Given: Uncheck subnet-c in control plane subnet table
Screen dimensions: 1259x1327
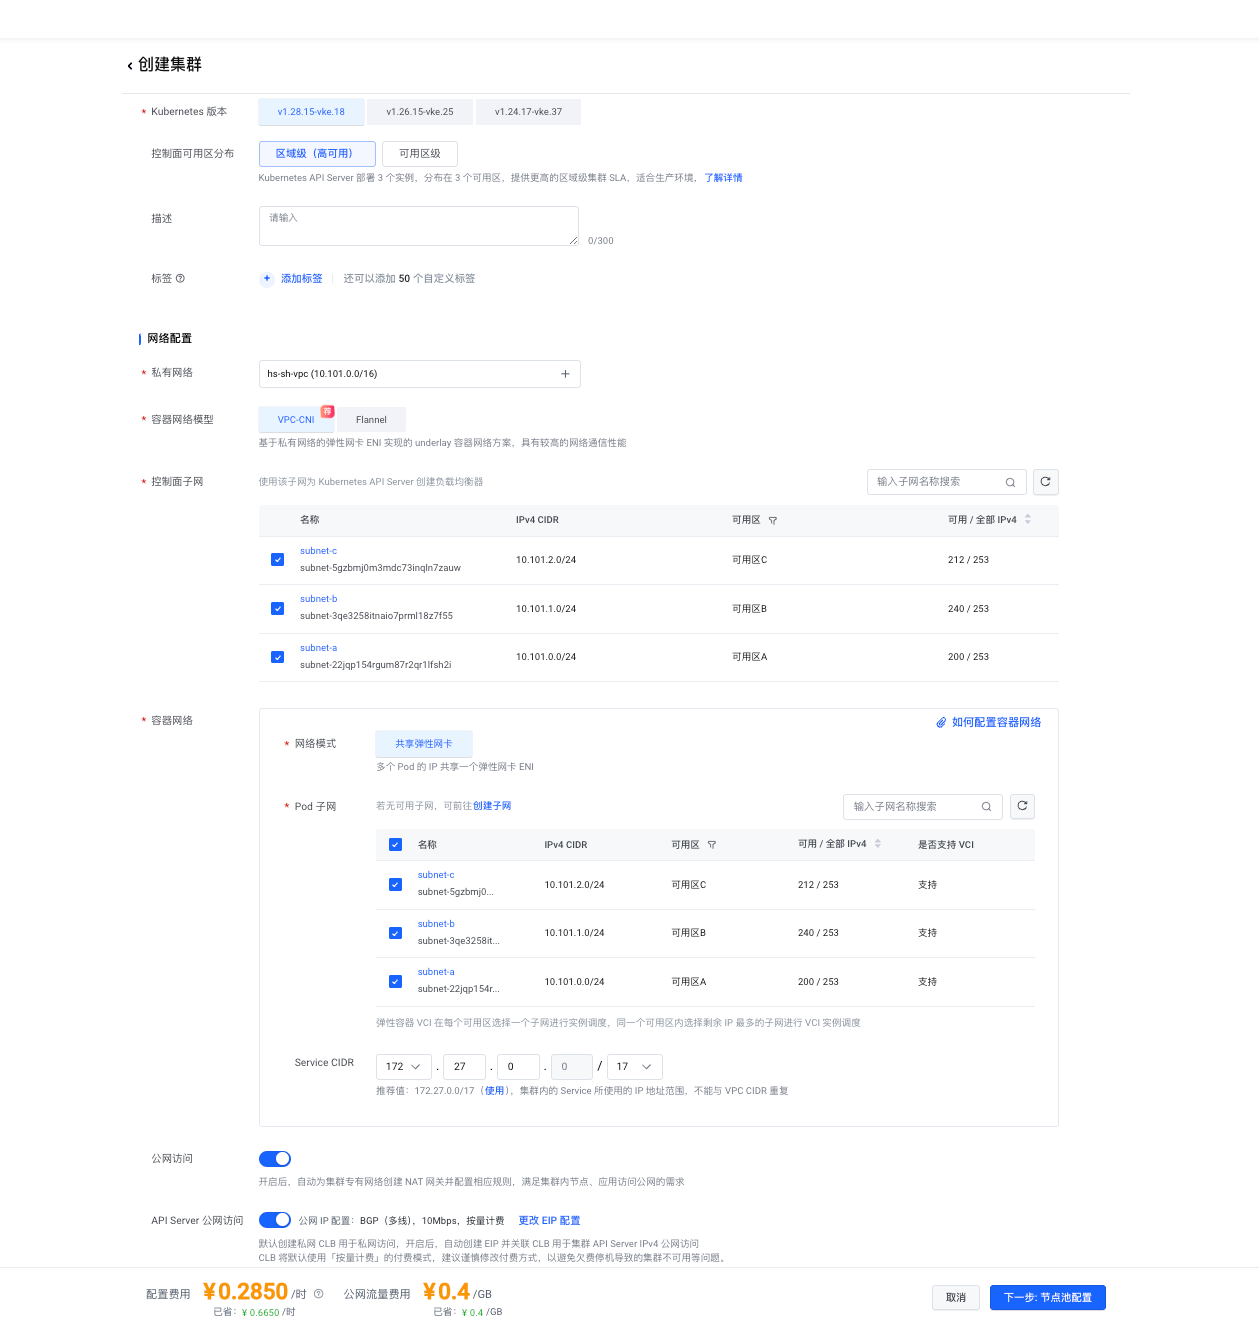Looking at the screenshot, I should coord(277,560).
